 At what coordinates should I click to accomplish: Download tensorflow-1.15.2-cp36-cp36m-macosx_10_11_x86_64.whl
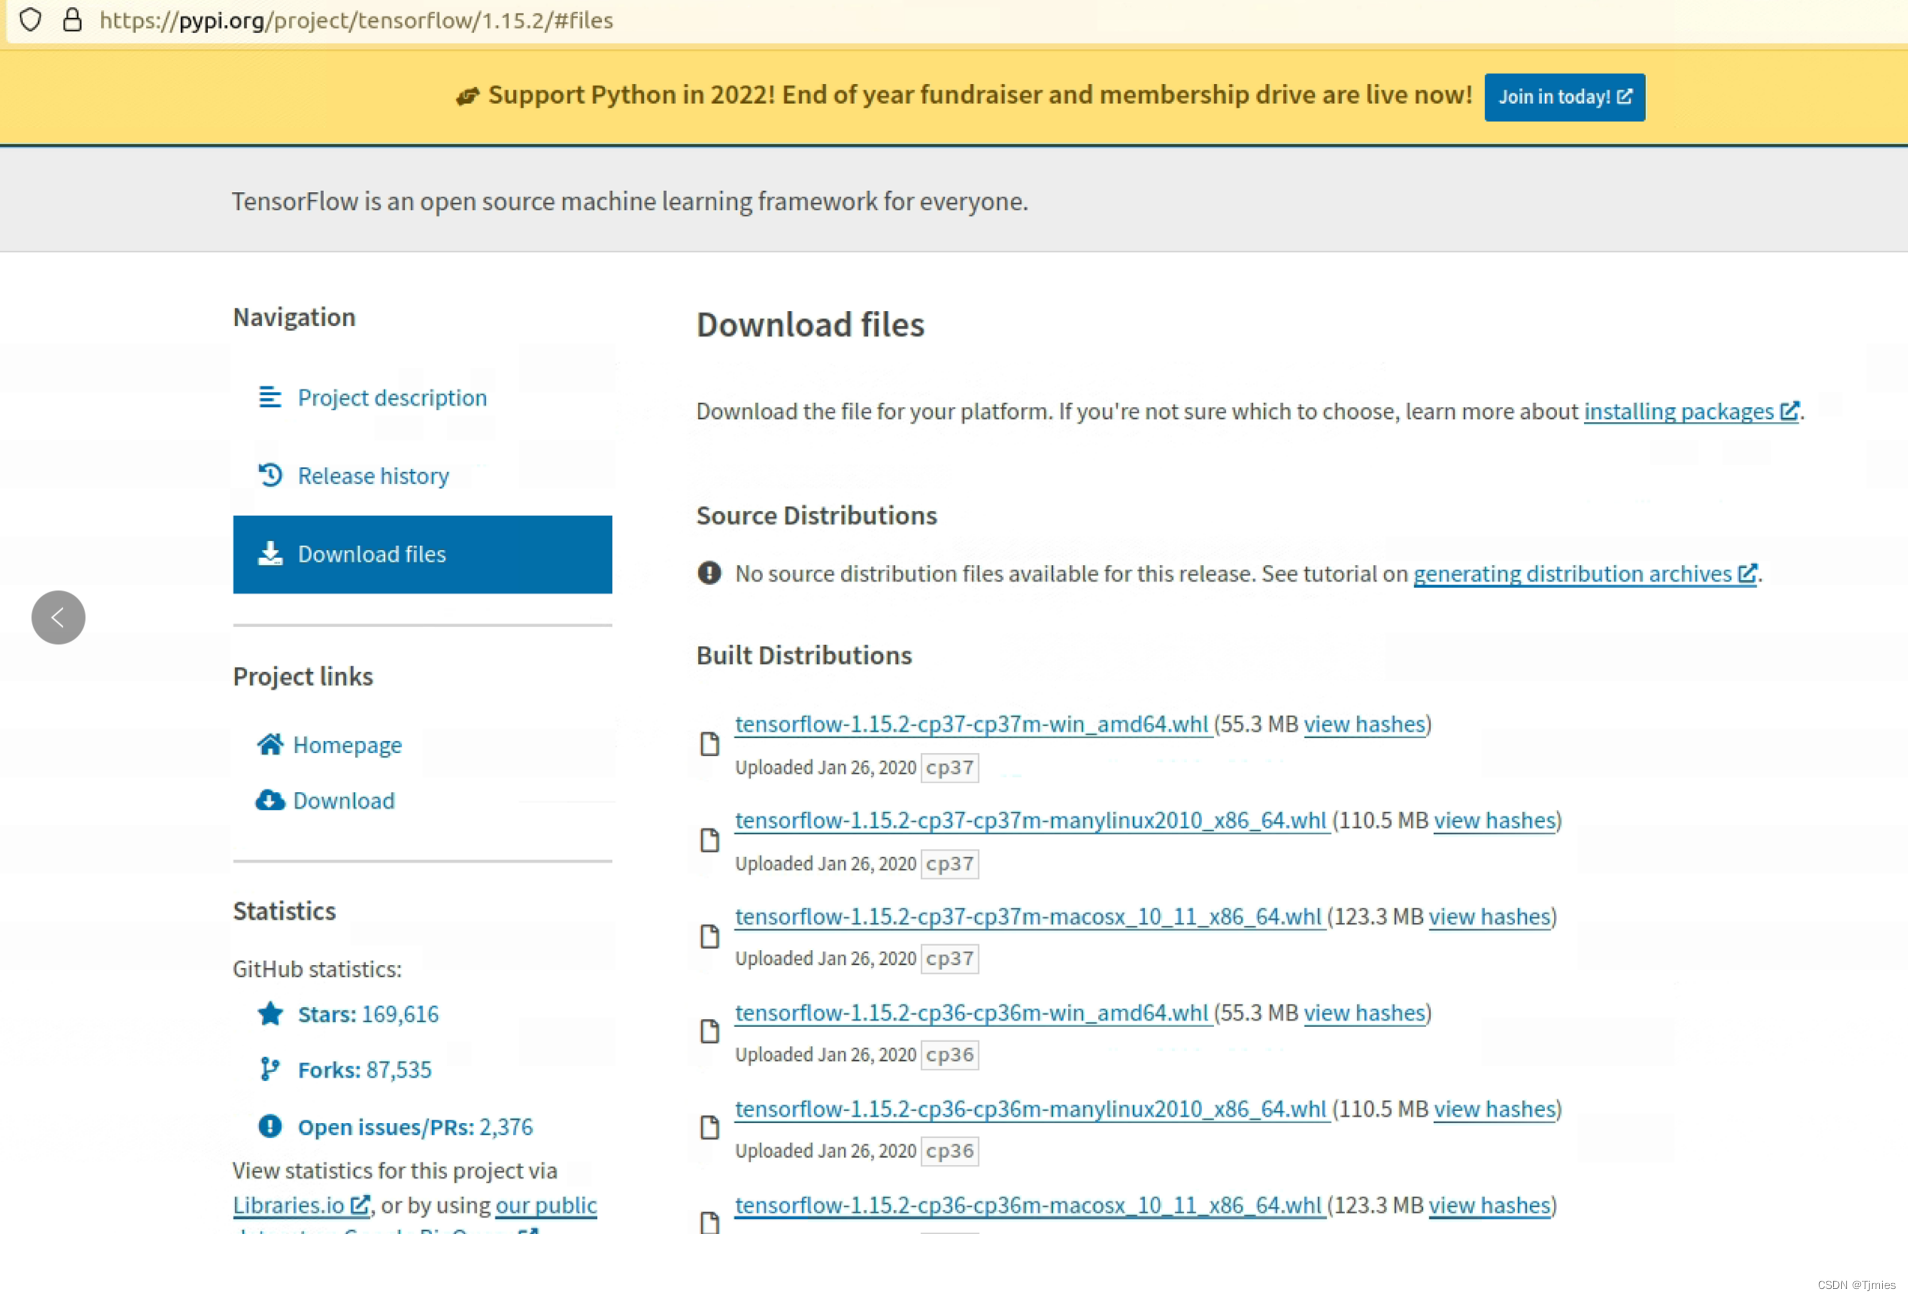tap(1029, 1207)
